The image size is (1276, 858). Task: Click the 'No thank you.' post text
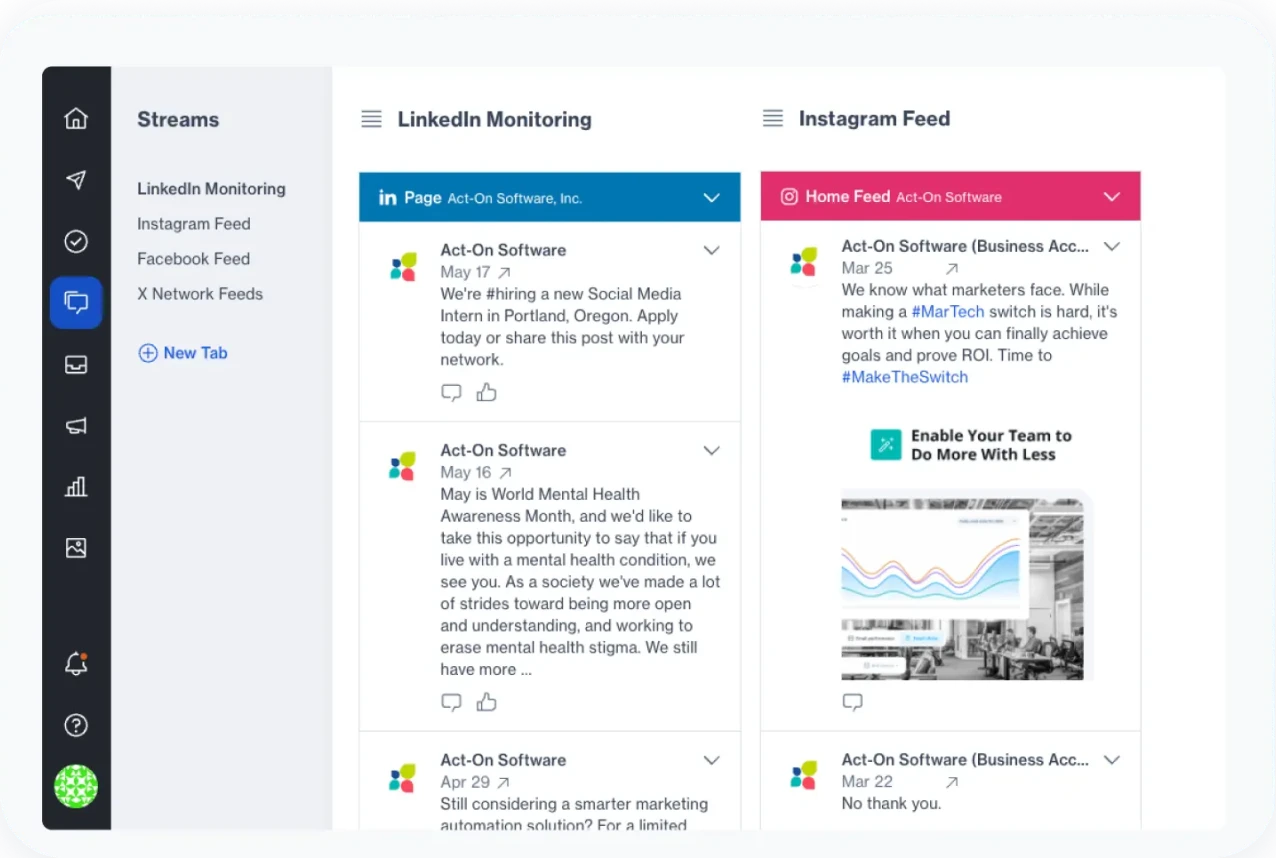(x=891, y=804)
